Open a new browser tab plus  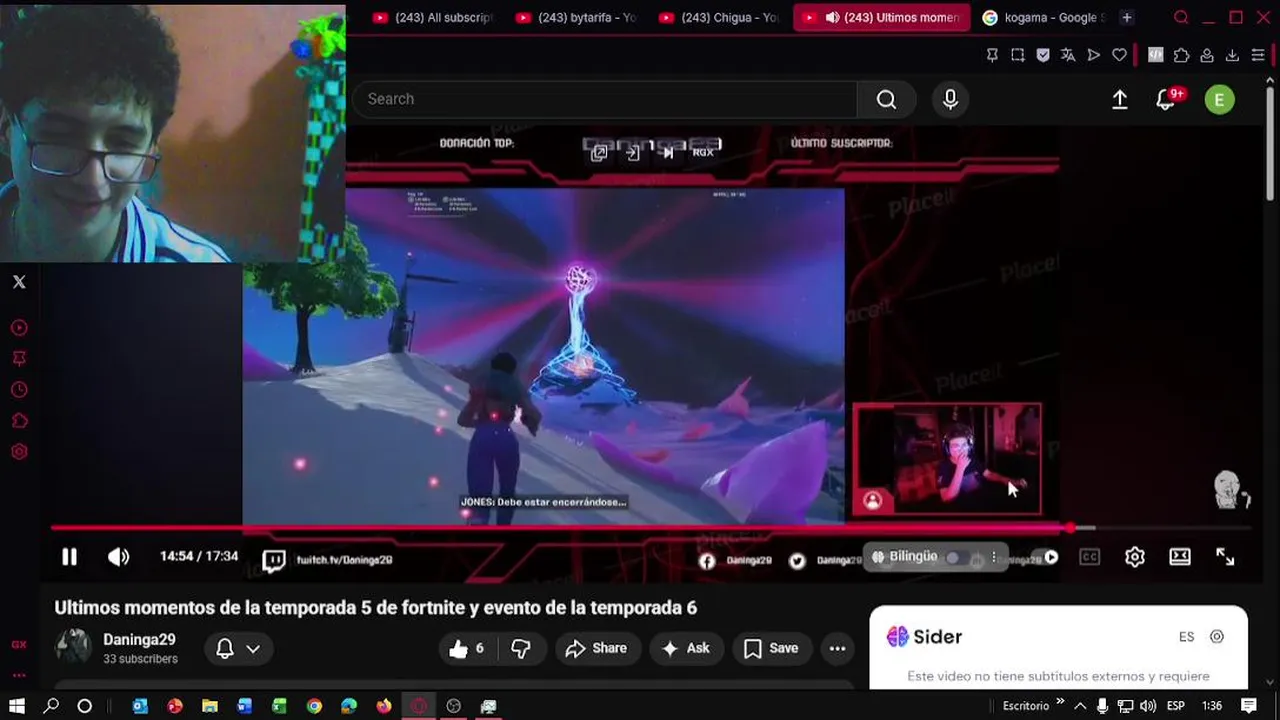(1127, 17)
